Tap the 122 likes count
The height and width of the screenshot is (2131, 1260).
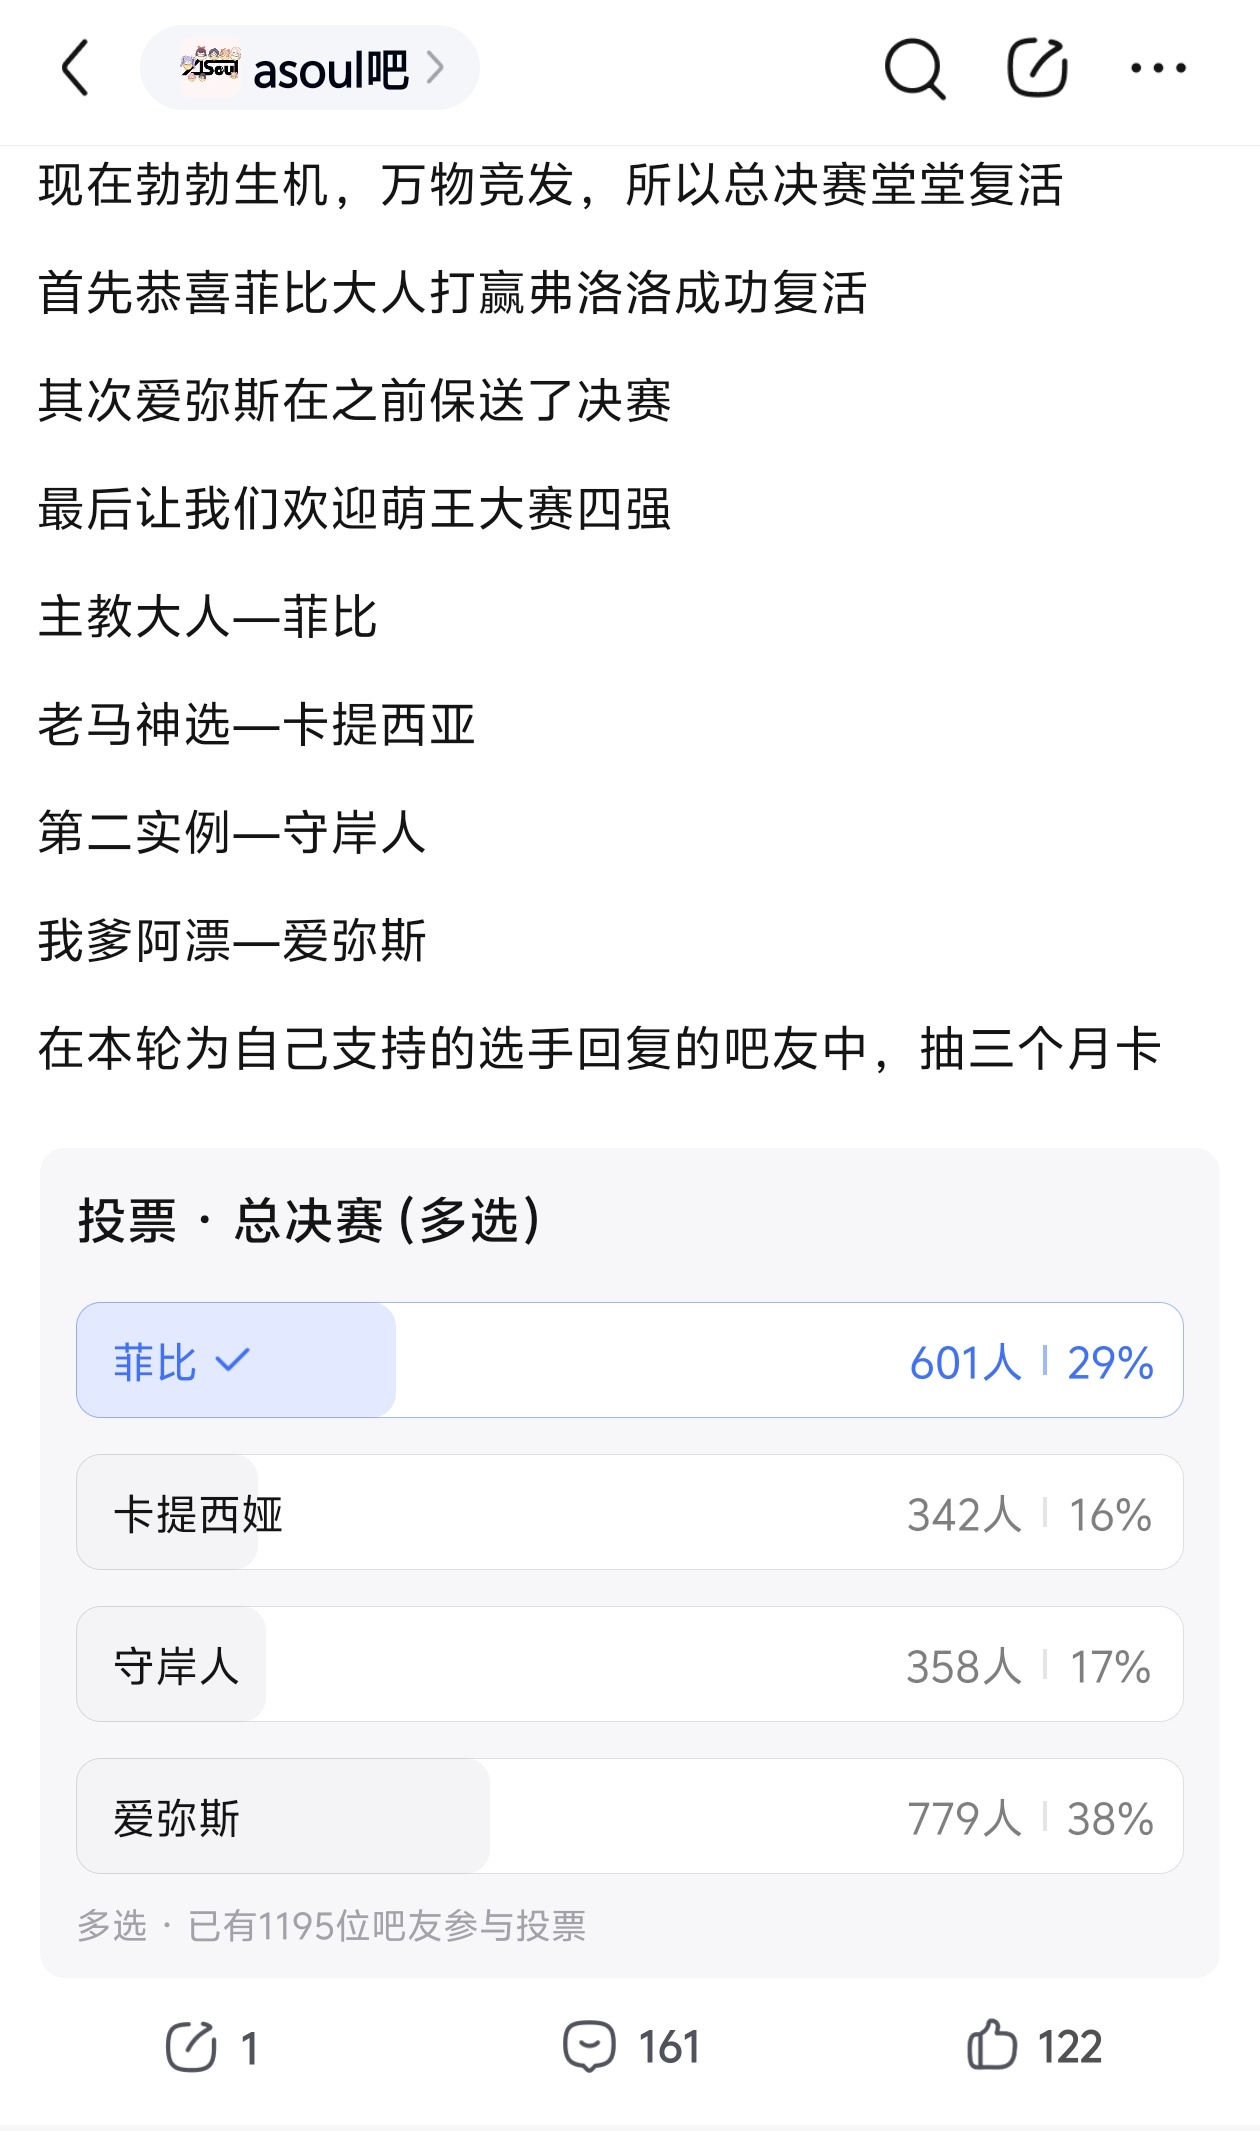coord(1069,2047)
